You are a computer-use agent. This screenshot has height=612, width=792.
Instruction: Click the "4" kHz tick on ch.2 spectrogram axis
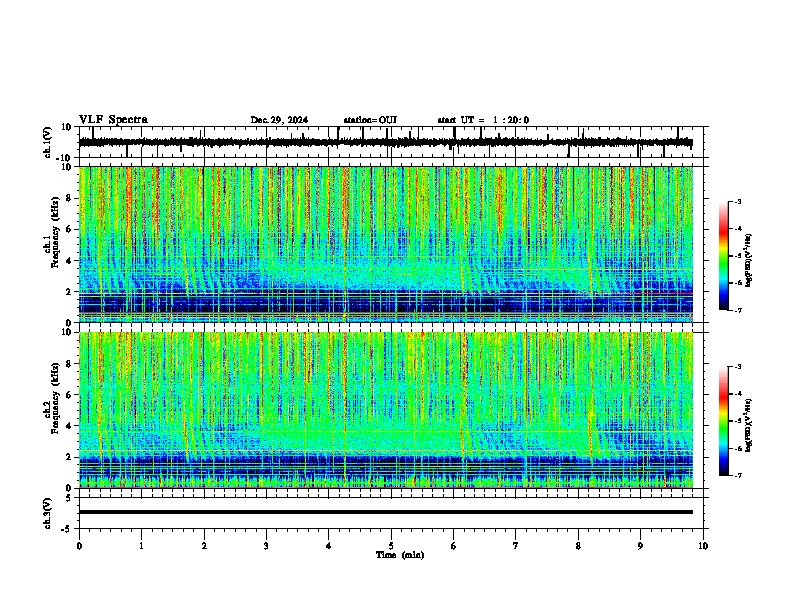click(x=69, y=426)
